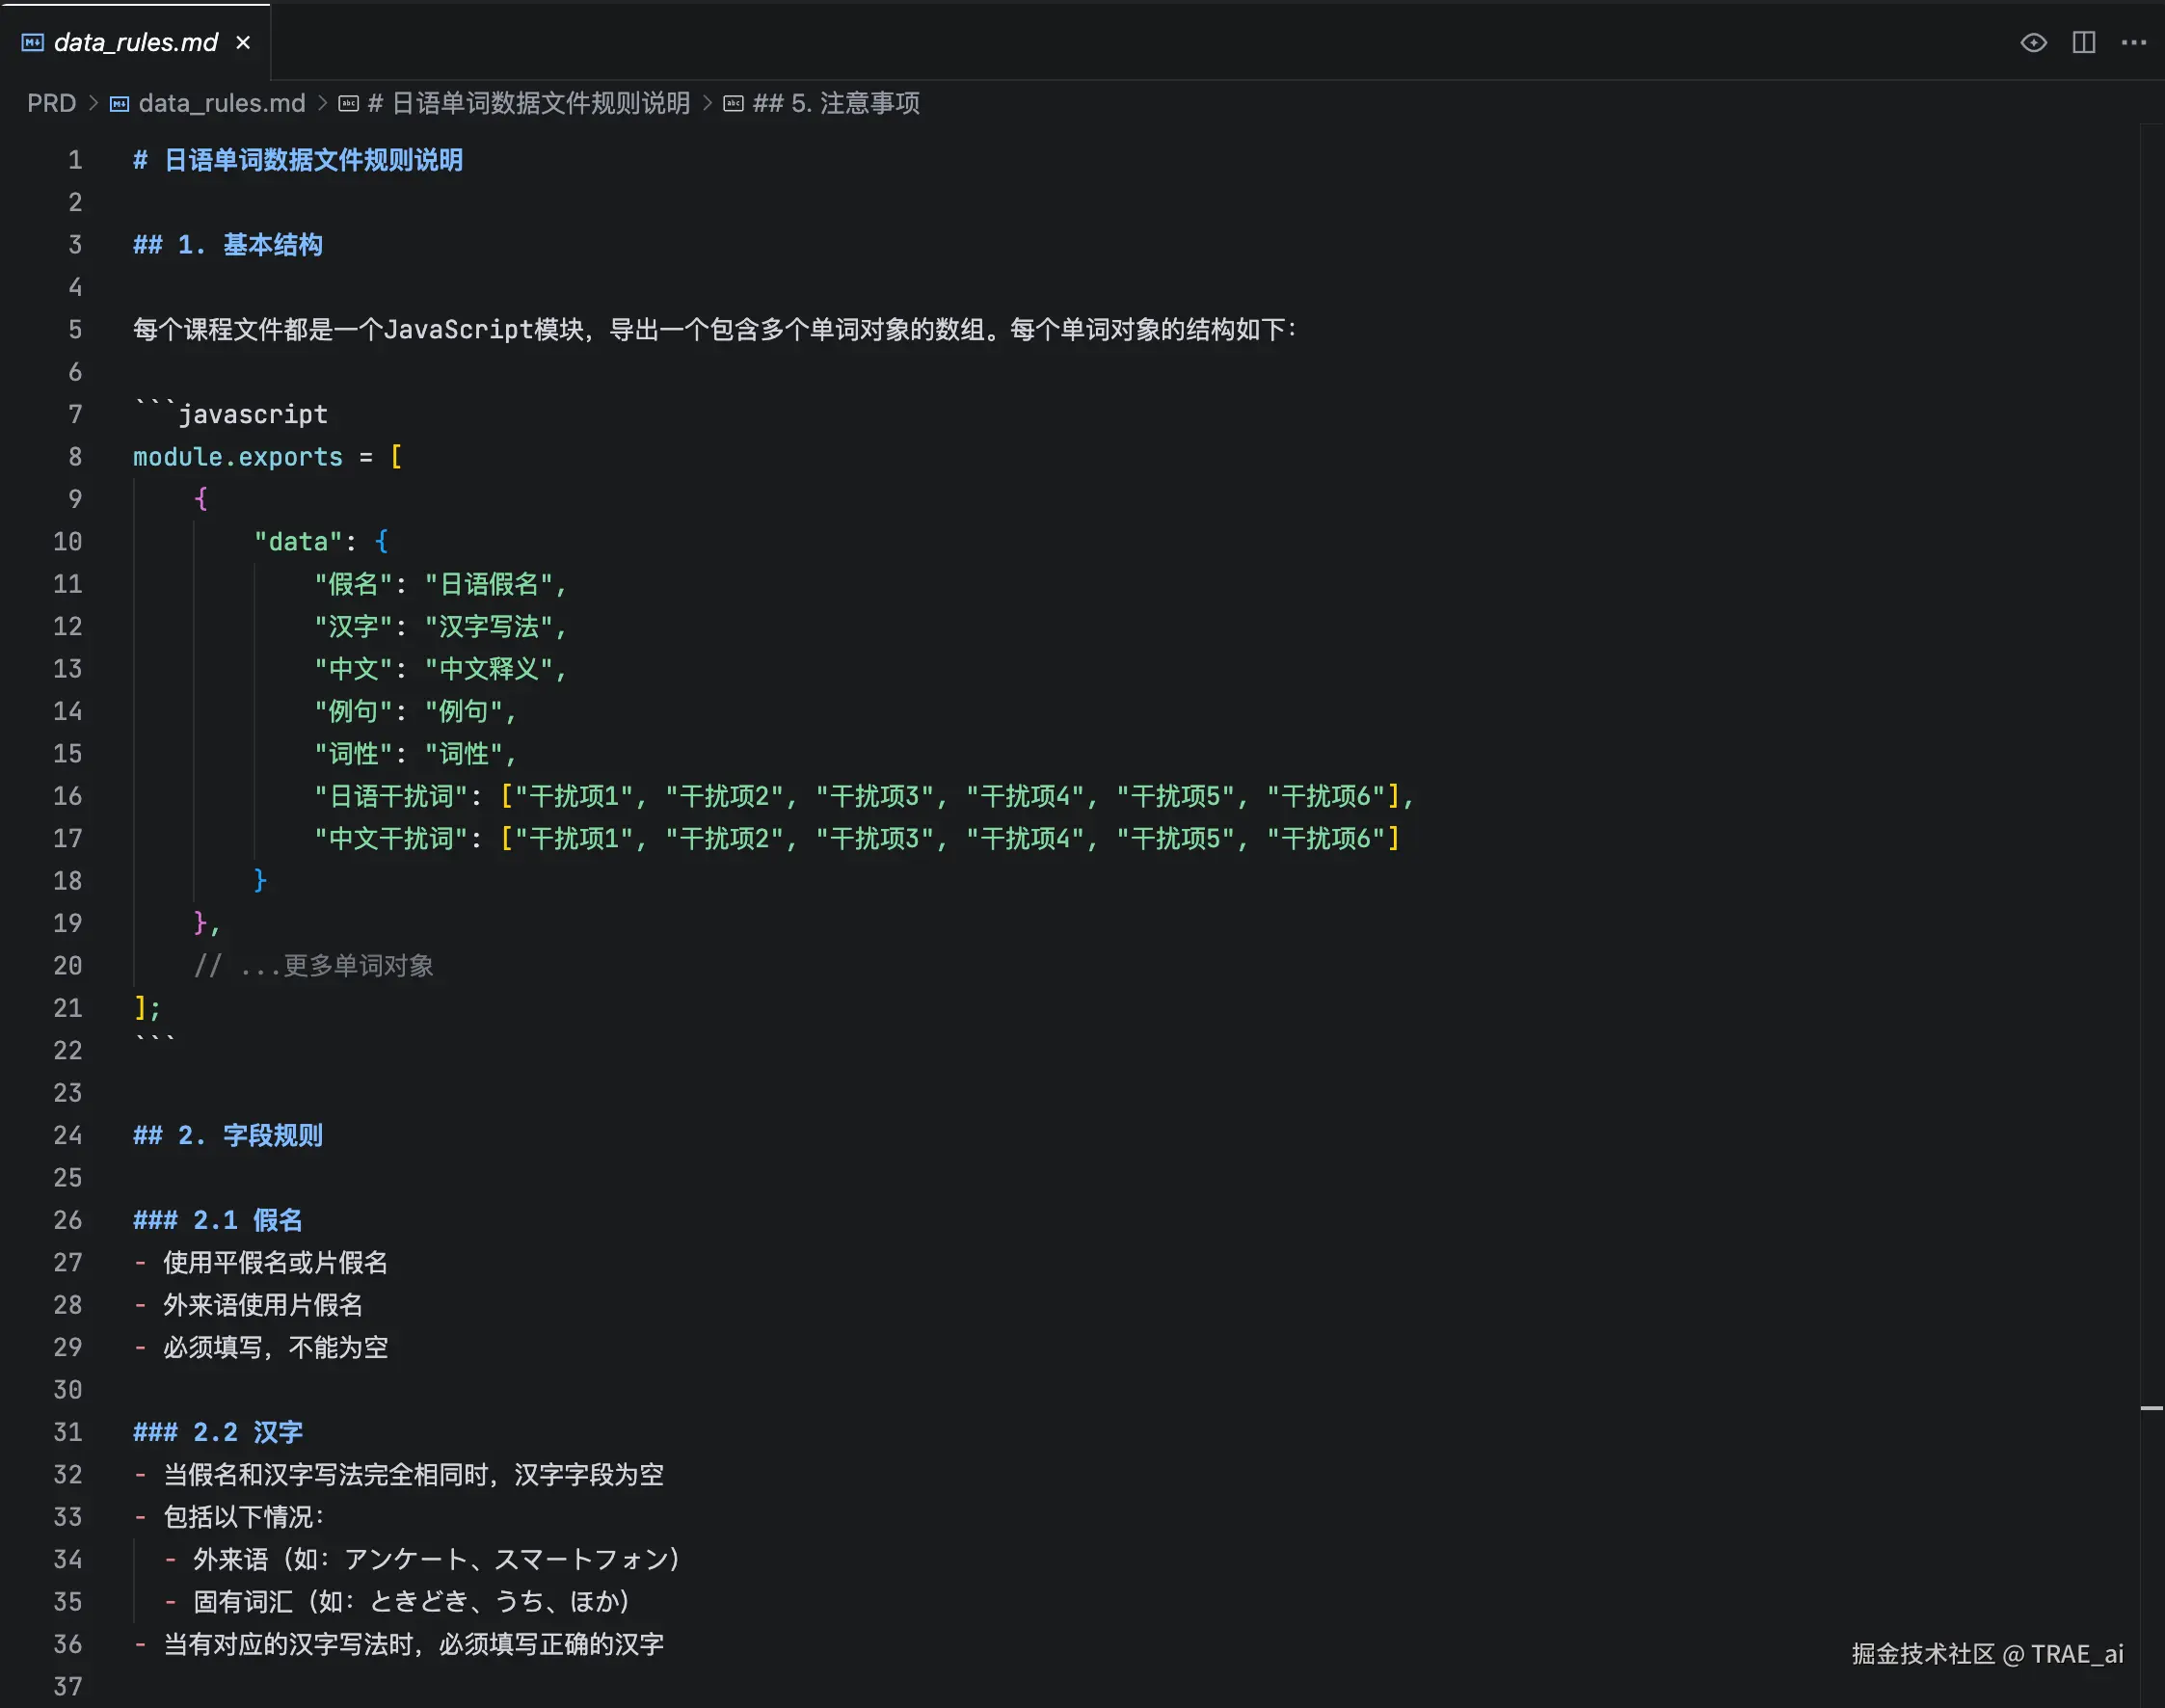Open the data_rules.md breadcrumb dropdown
Screen dimensions: 2165x1708
pyautogui.click(x=221, y=104)
